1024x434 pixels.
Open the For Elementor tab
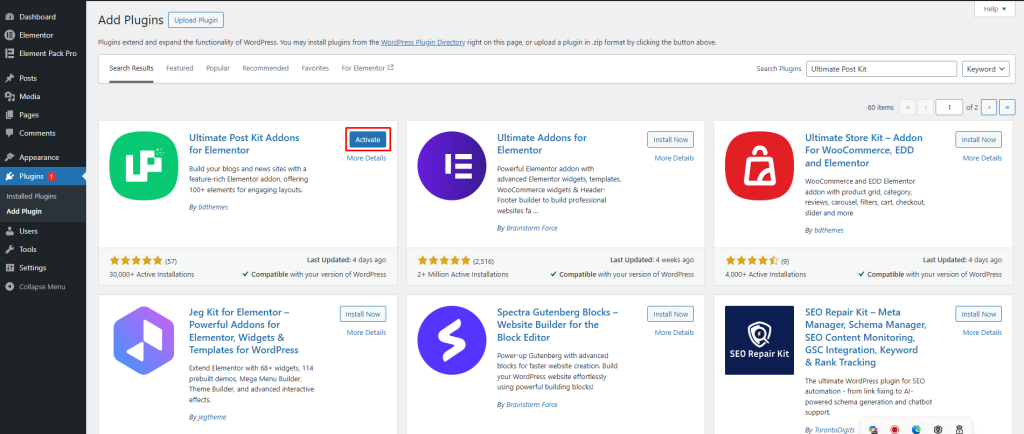pos(367,68)
